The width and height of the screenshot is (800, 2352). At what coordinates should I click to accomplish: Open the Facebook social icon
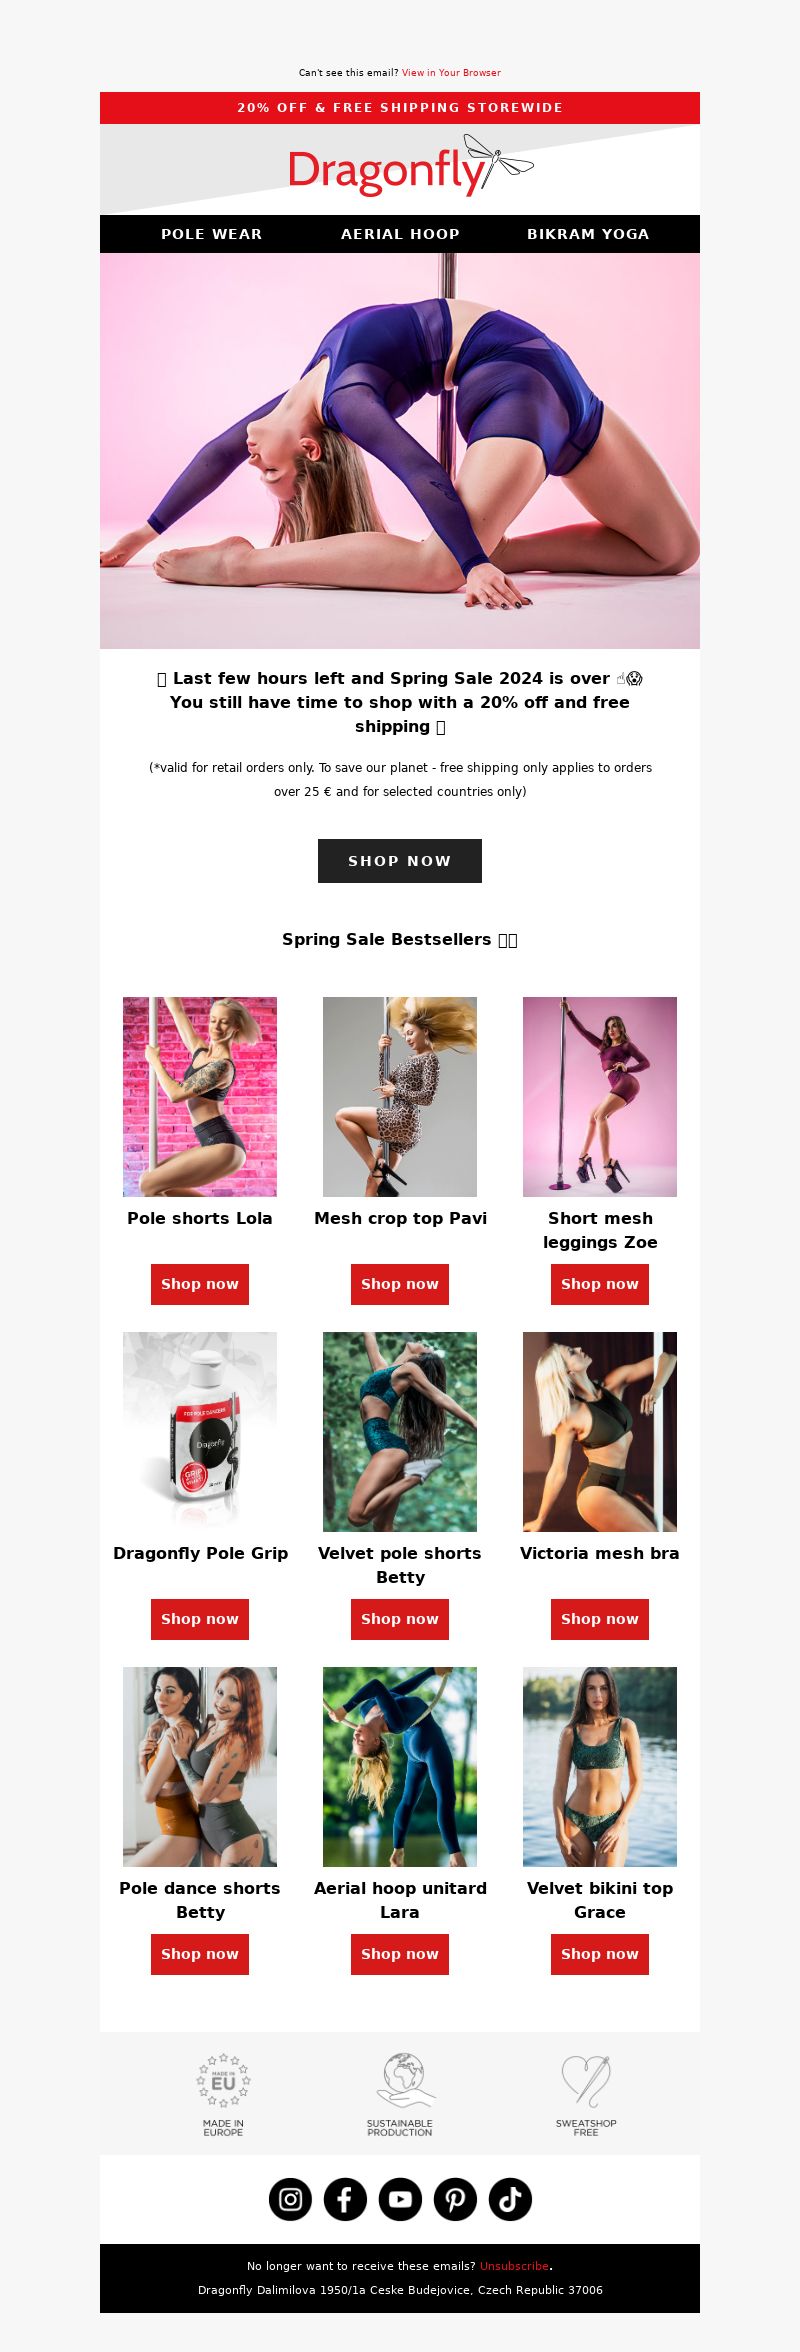click(345, 2199)
